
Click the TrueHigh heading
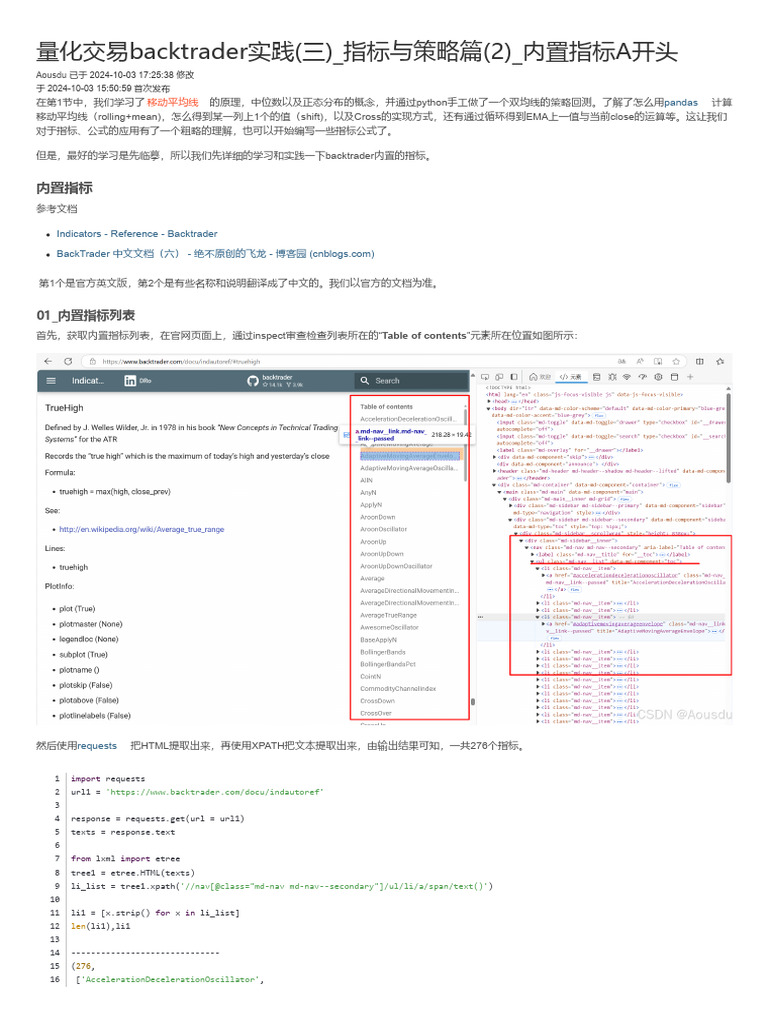pyautogui.click(x=64, y=408)
